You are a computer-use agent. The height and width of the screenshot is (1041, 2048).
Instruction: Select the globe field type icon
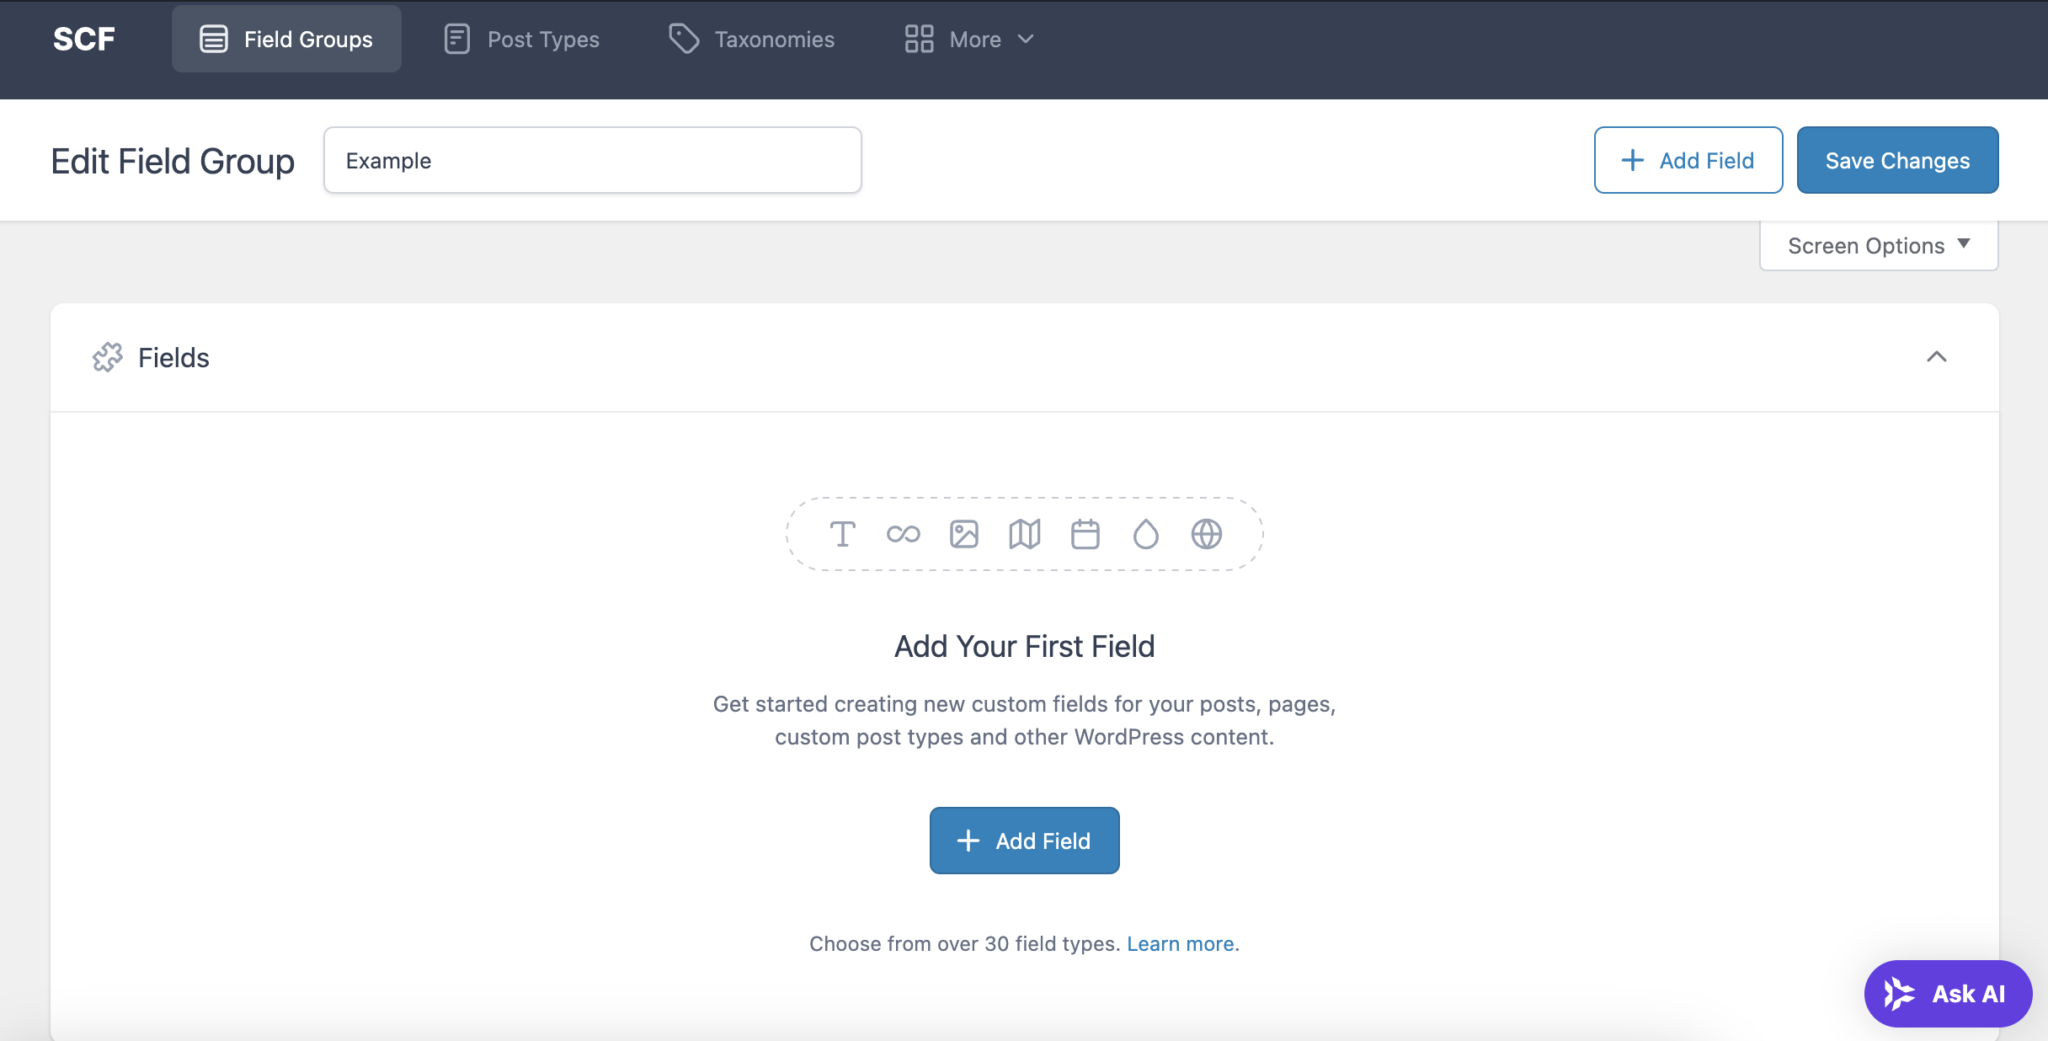pos(1206,534)
